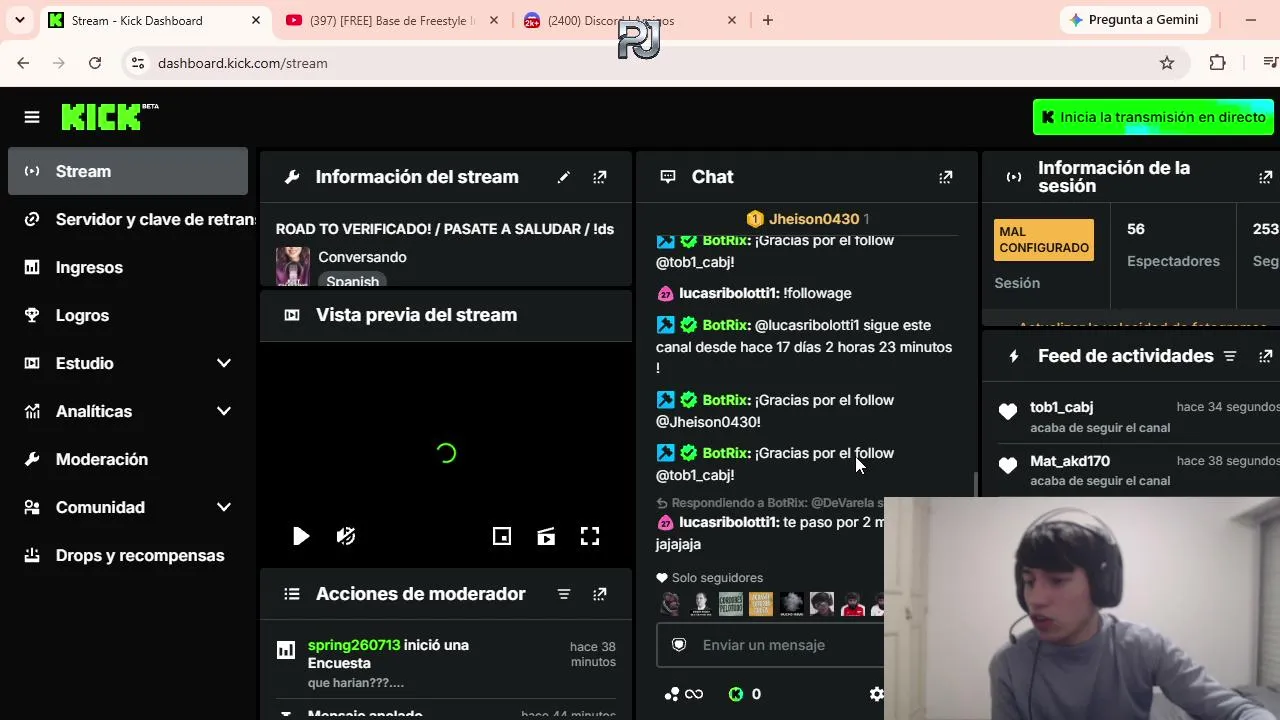Click the shield icon in message box
Viewport: 1280px width, 720px height.
pyautogui.click(x=679, y=645)
